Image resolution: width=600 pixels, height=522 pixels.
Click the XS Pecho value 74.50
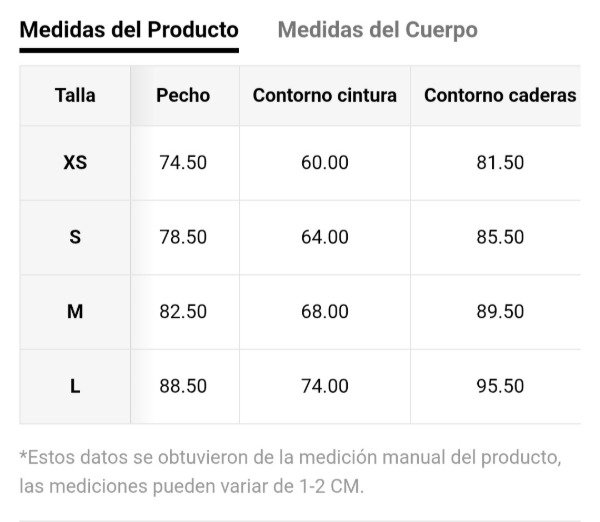(183, 162)
